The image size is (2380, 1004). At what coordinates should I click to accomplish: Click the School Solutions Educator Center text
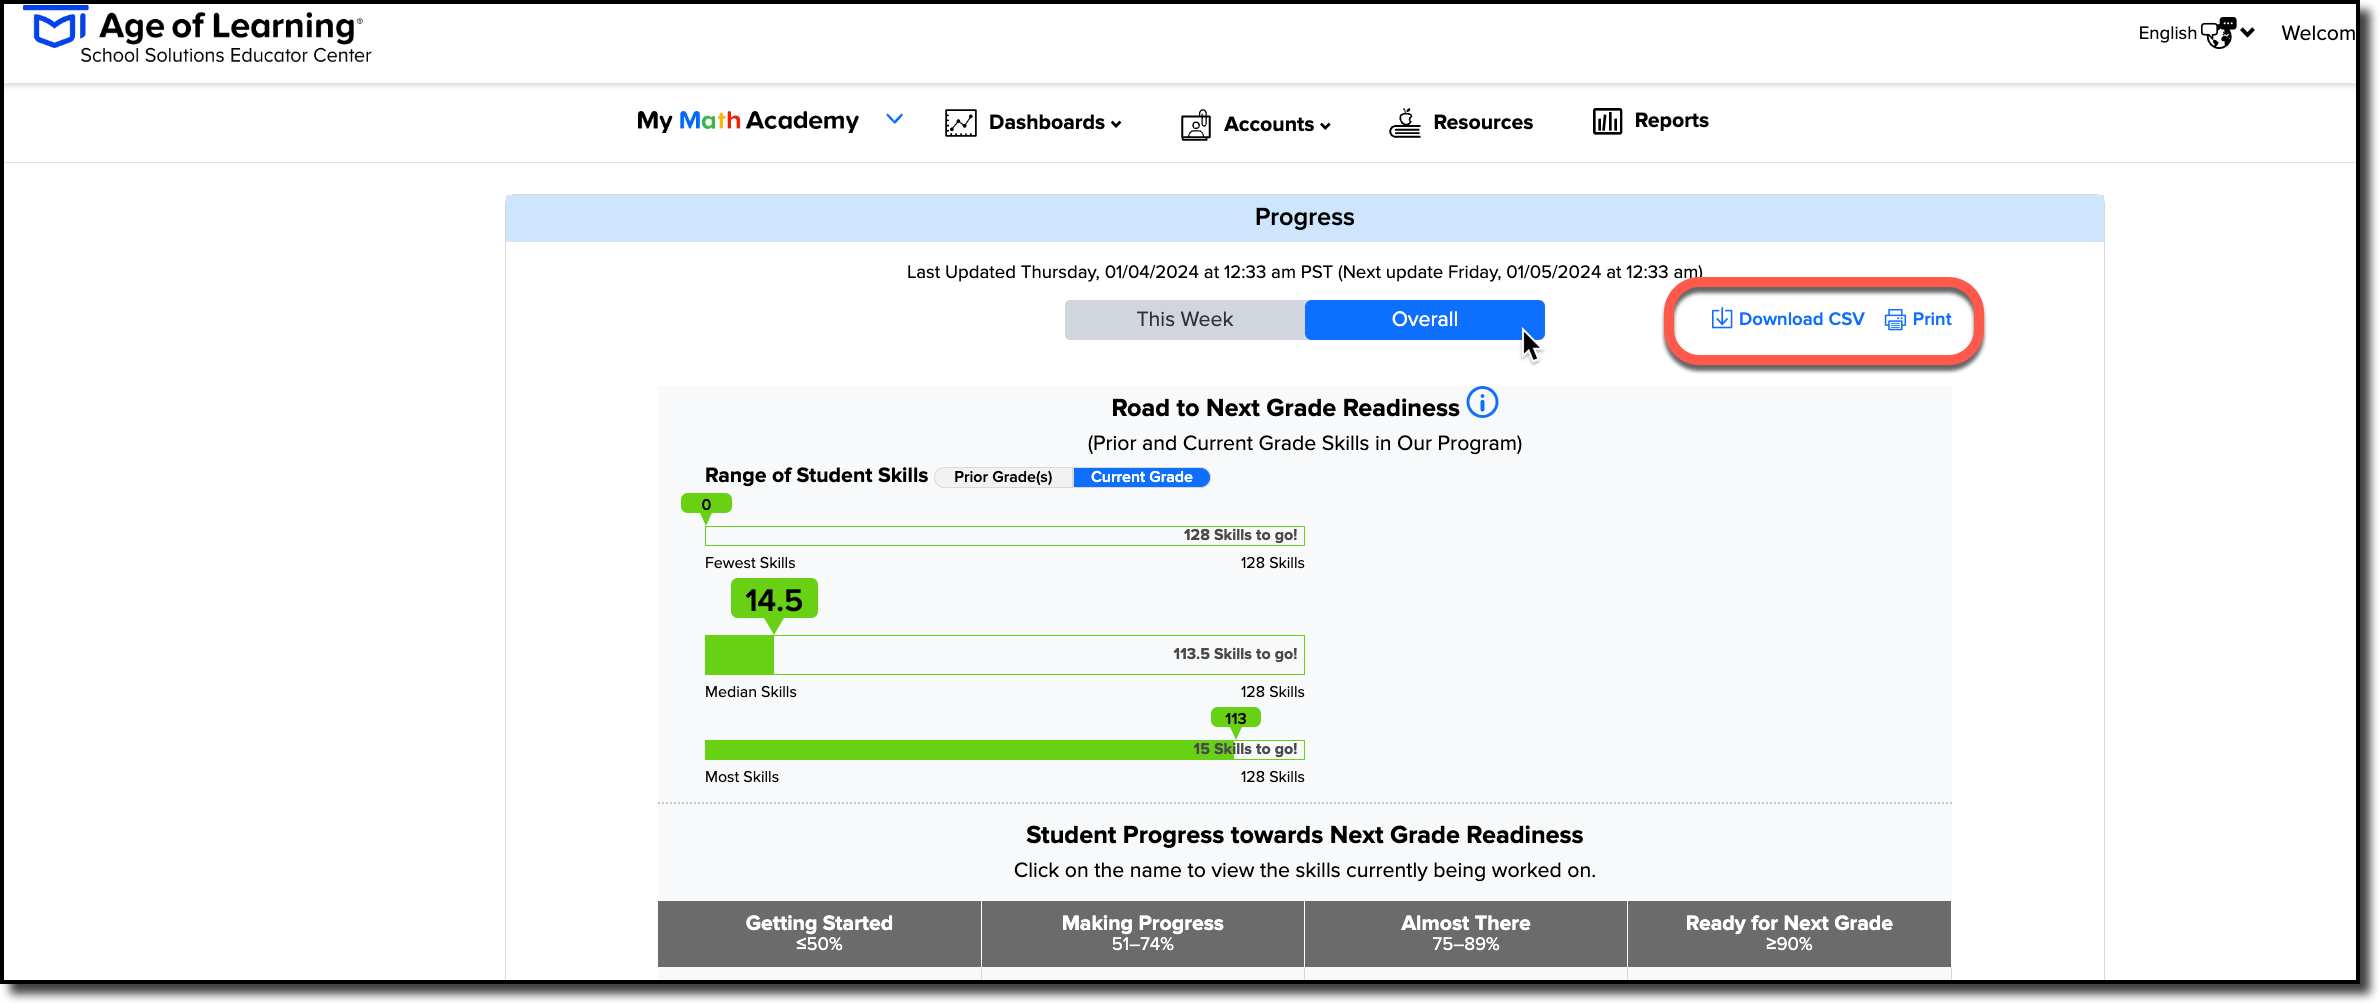(x=226, y=56)
